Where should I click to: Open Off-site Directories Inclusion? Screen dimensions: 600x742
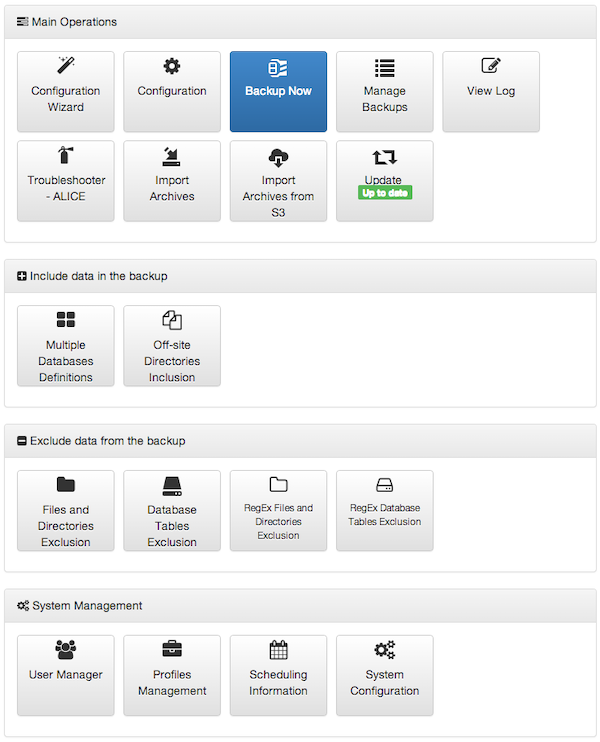click(x=172, y=346)
